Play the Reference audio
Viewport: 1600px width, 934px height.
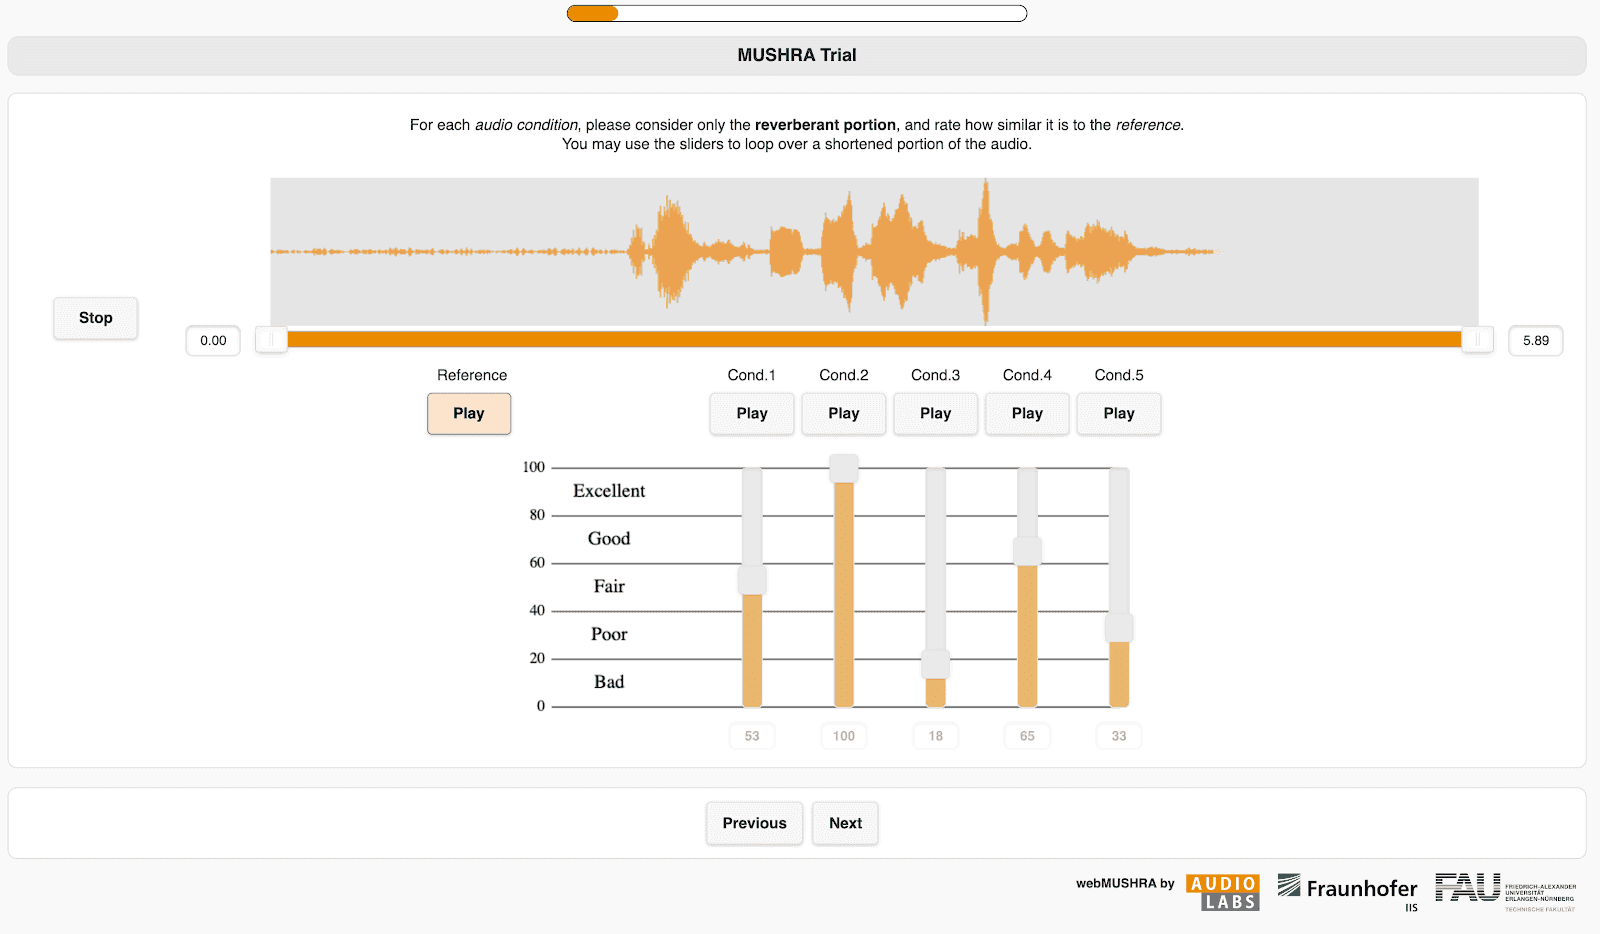[469, 413]
